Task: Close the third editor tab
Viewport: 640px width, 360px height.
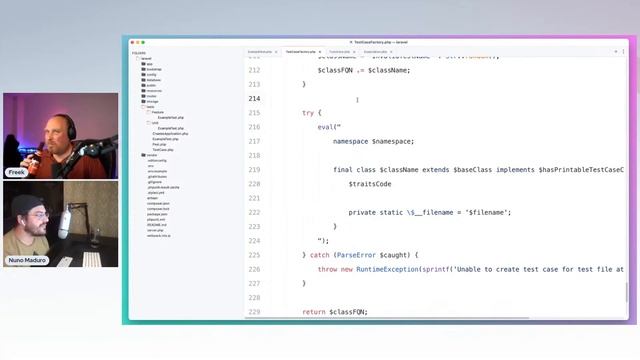Action: click(x=354, y=52)
